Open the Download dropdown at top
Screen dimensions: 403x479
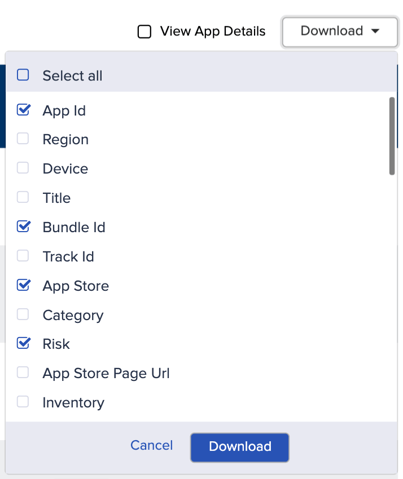click(340, 32)
